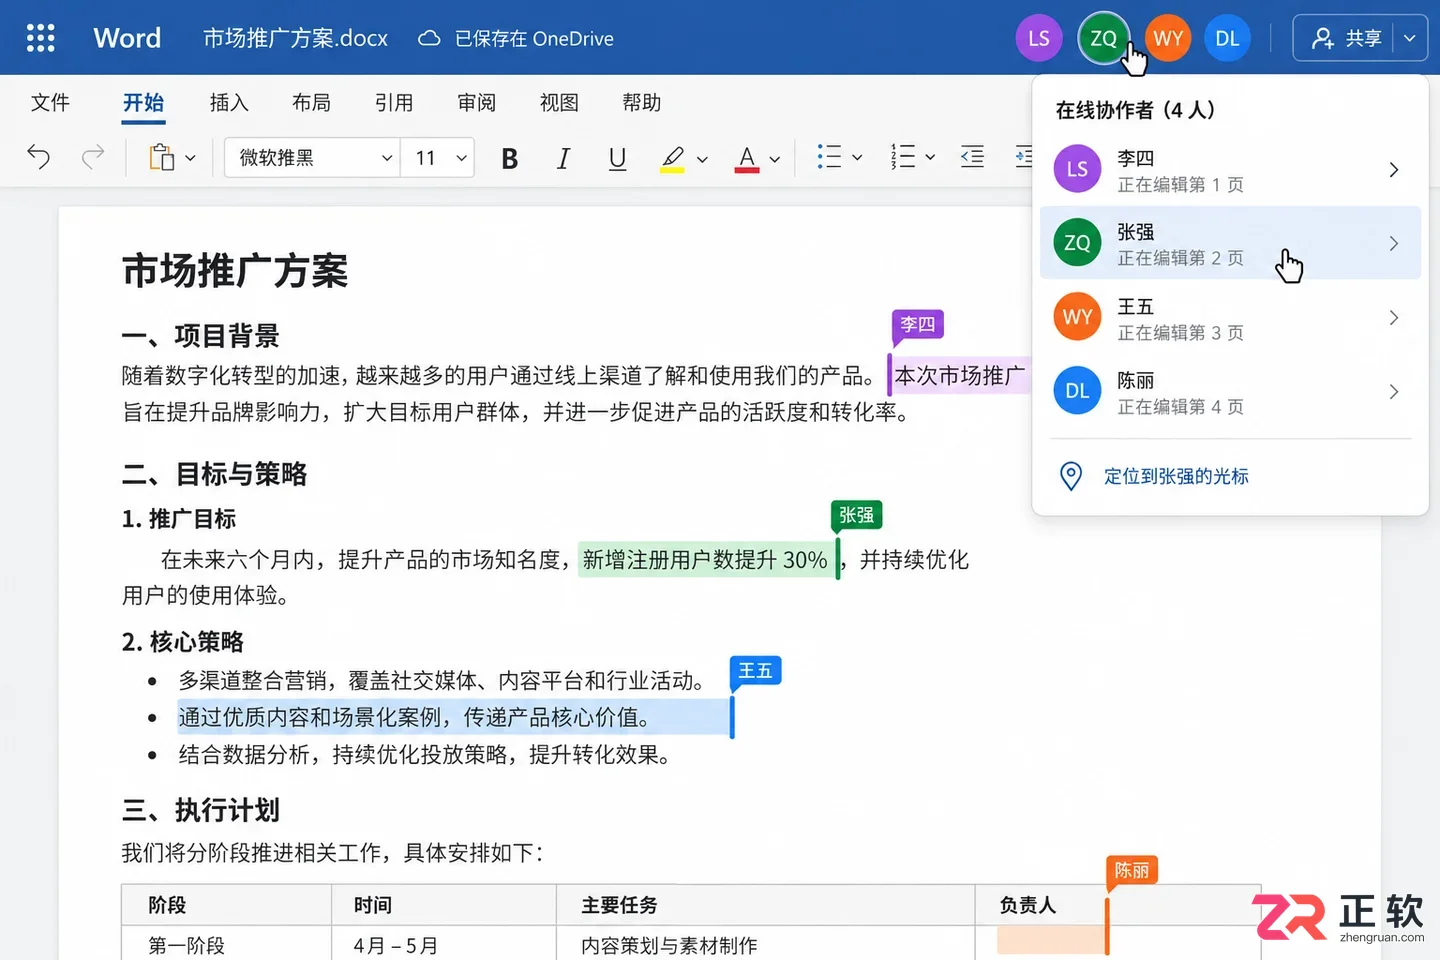Click the 共享 share button
The height and width of the screenshot is (960, 1440).
[1344, 39]
